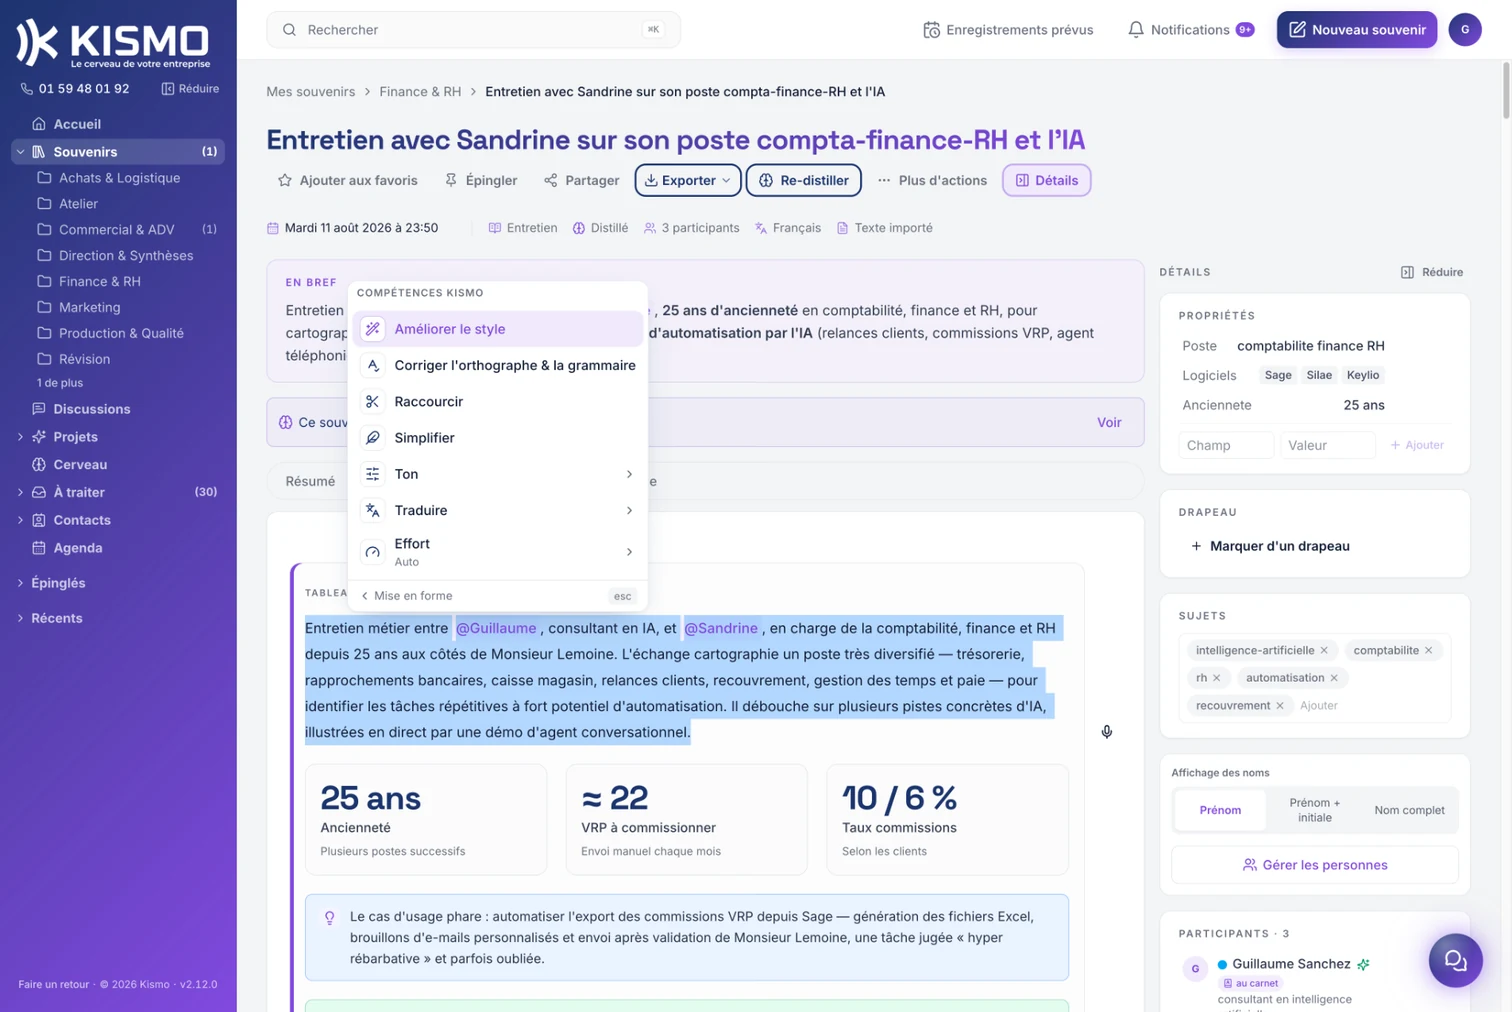Choose Corriger l'orthographe & la grammaire

(x=497, y=366)
